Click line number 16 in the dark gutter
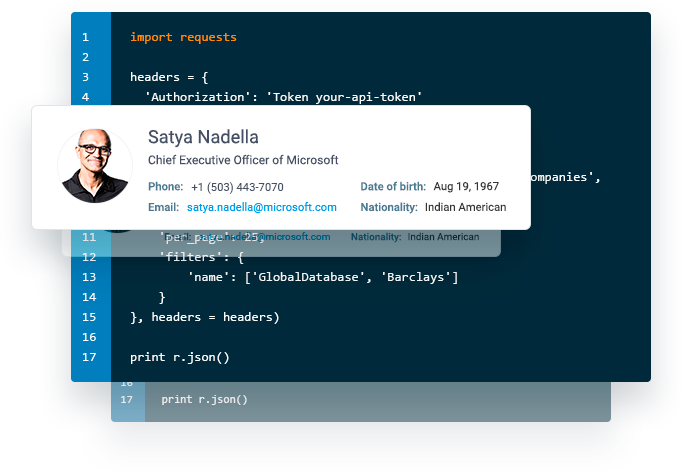Image resolution: width=682 pixels, height=472 pixels. click(89, 337)
